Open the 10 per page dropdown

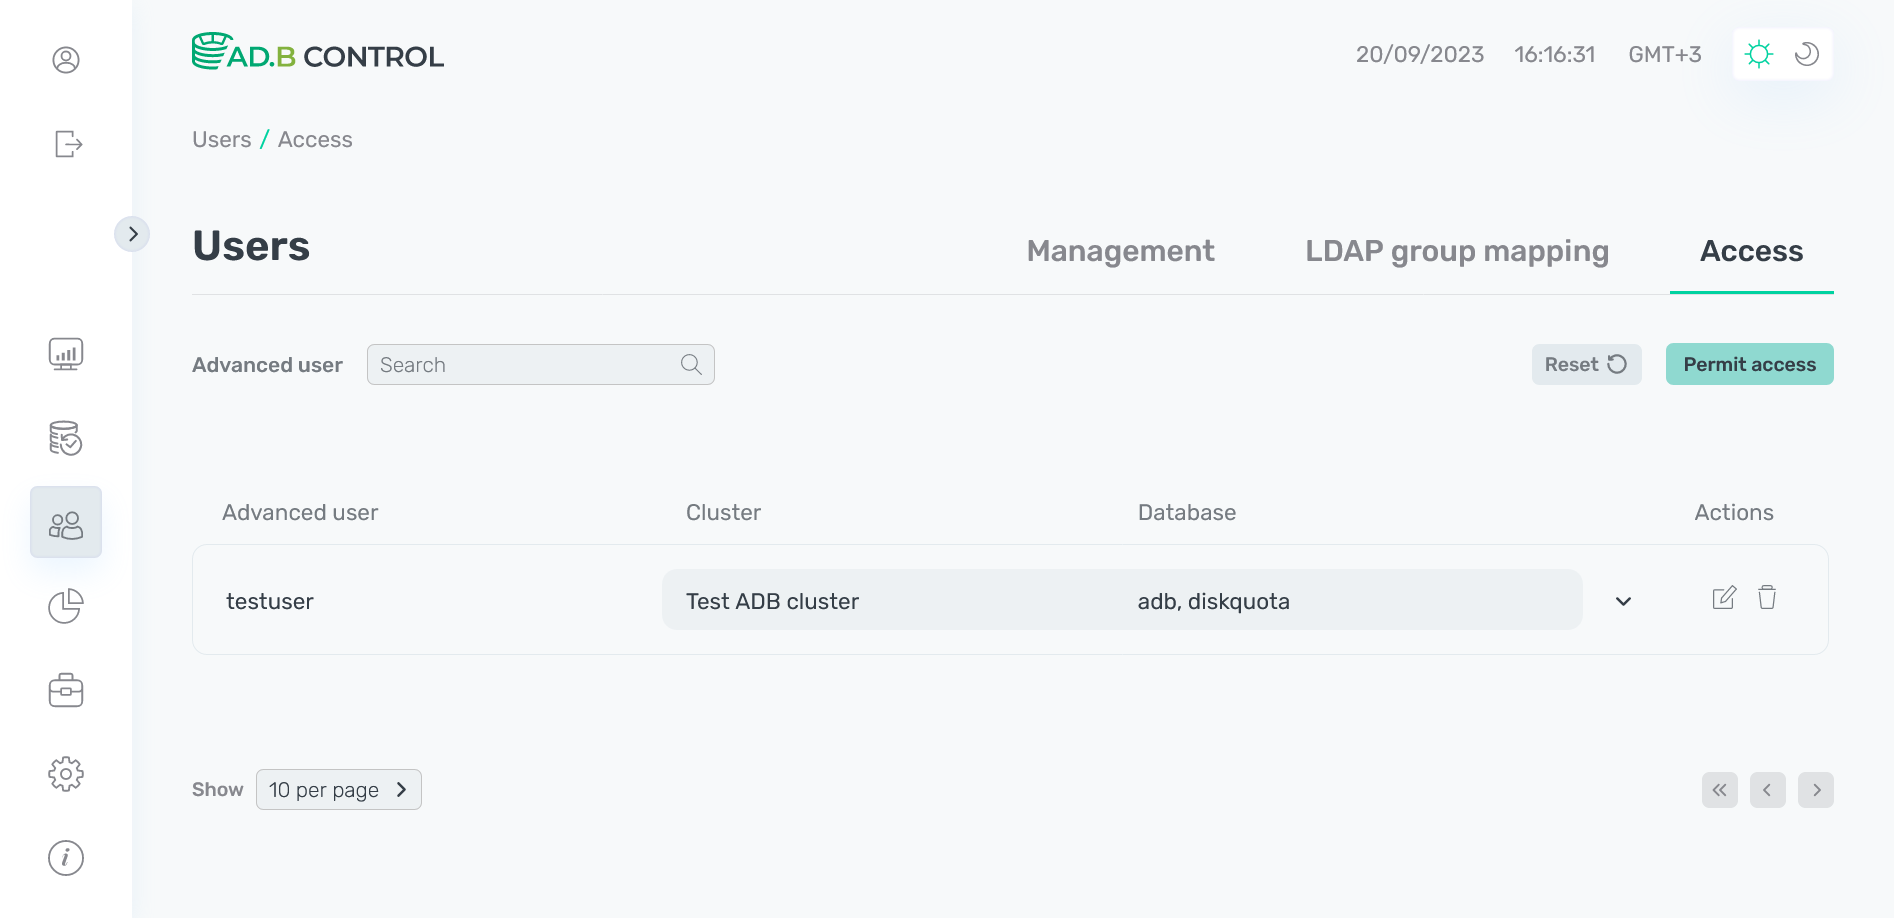point(338,790)
